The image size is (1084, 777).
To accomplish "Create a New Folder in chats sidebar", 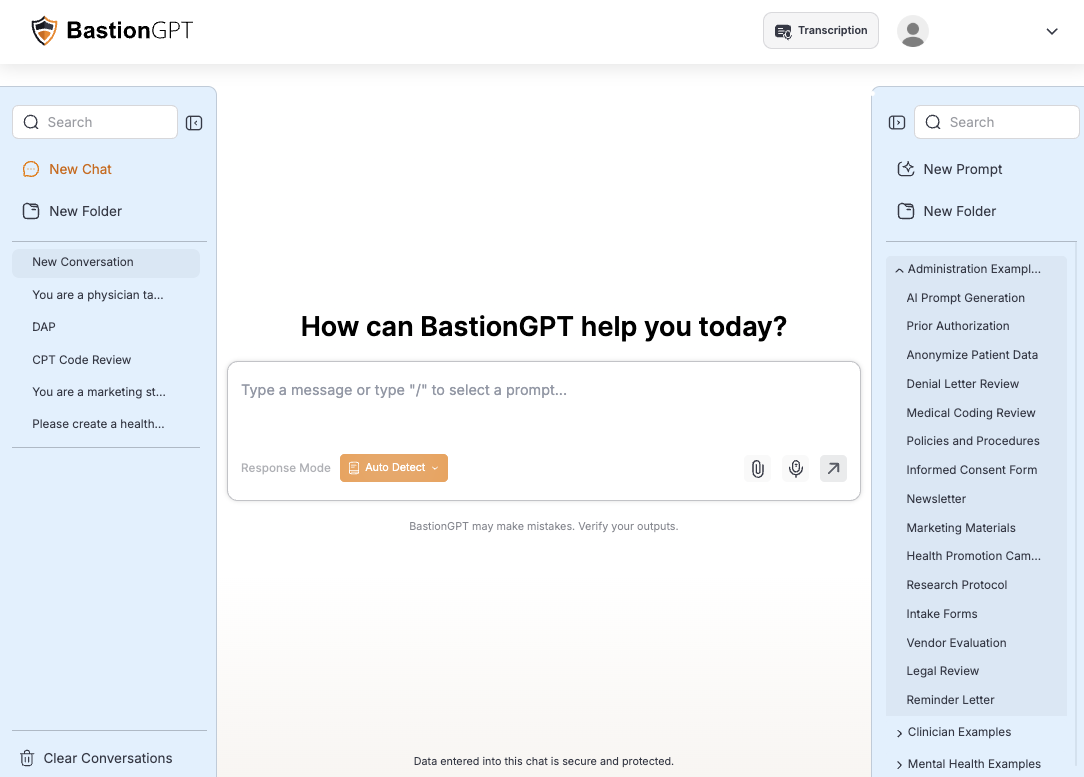I will 72,211.
